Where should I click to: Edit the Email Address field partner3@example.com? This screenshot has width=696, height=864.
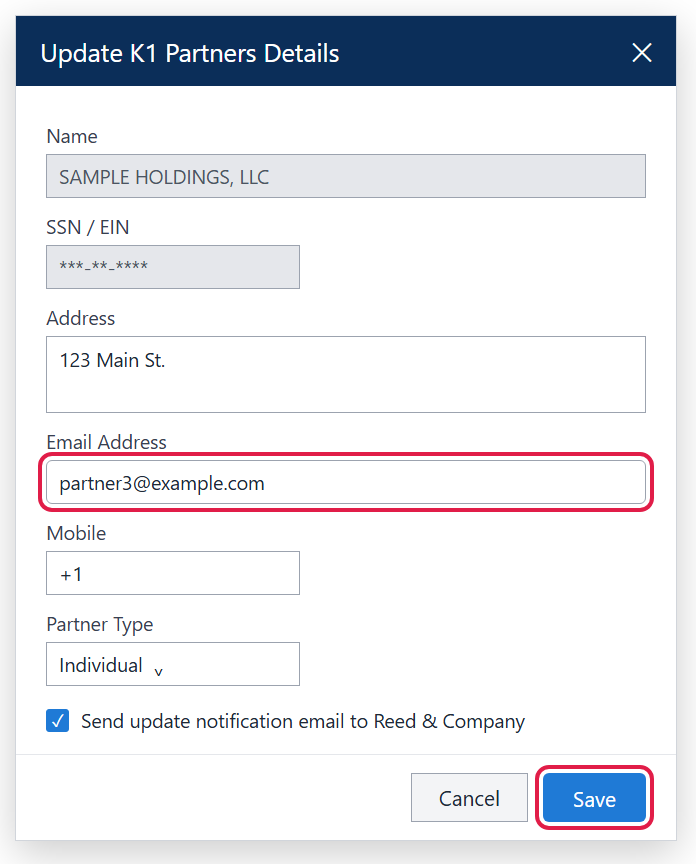click(x=346, y=483)
